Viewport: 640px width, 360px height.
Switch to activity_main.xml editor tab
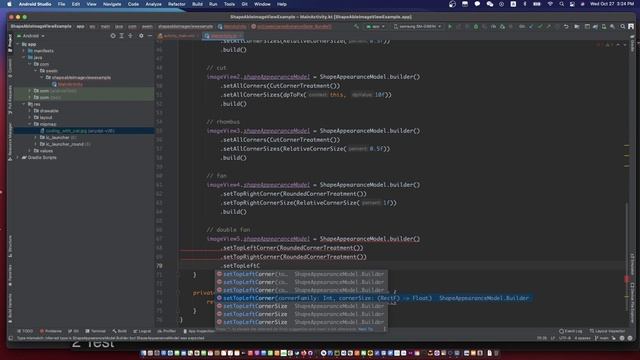[x=178, y=36]
